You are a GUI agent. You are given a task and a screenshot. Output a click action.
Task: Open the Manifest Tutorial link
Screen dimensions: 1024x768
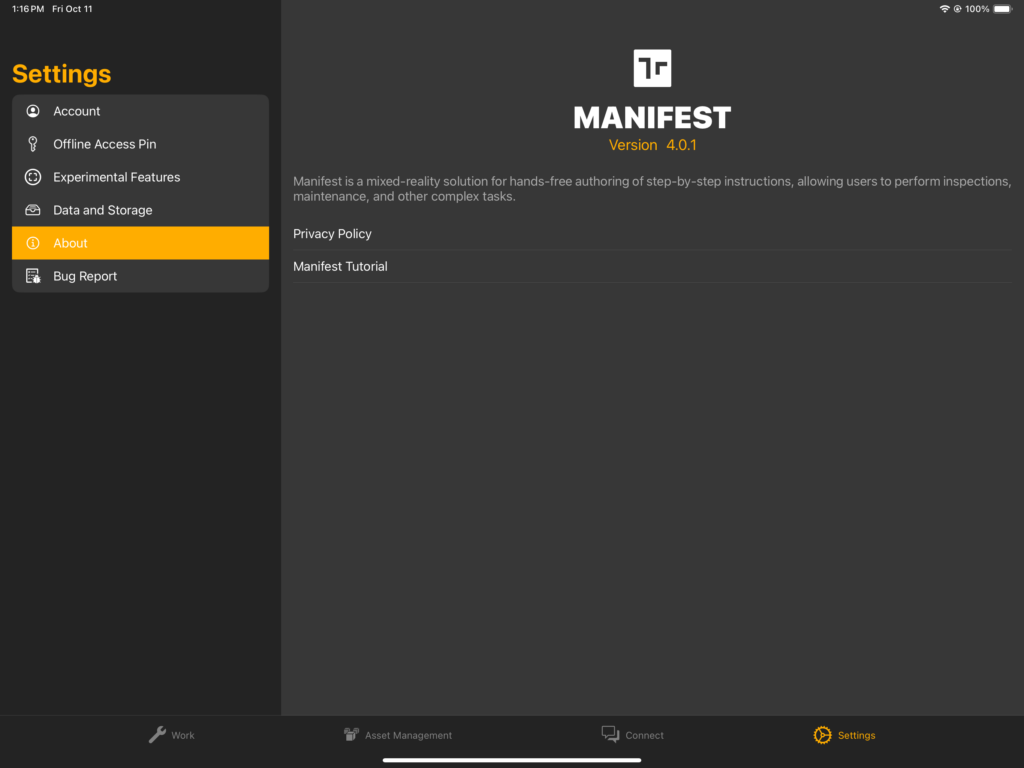point(652,266)
